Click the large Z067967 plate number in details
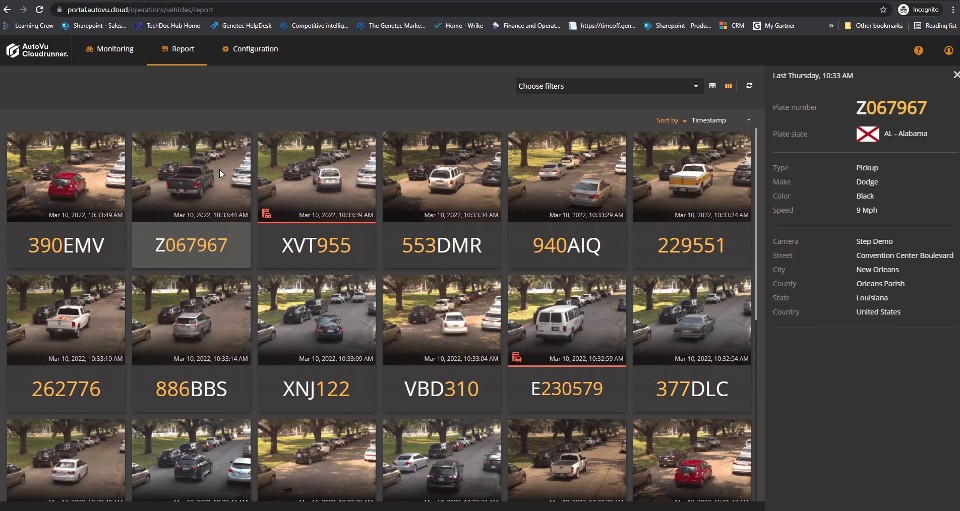Viewport: 960px width, 511px height. click(891, 108)
